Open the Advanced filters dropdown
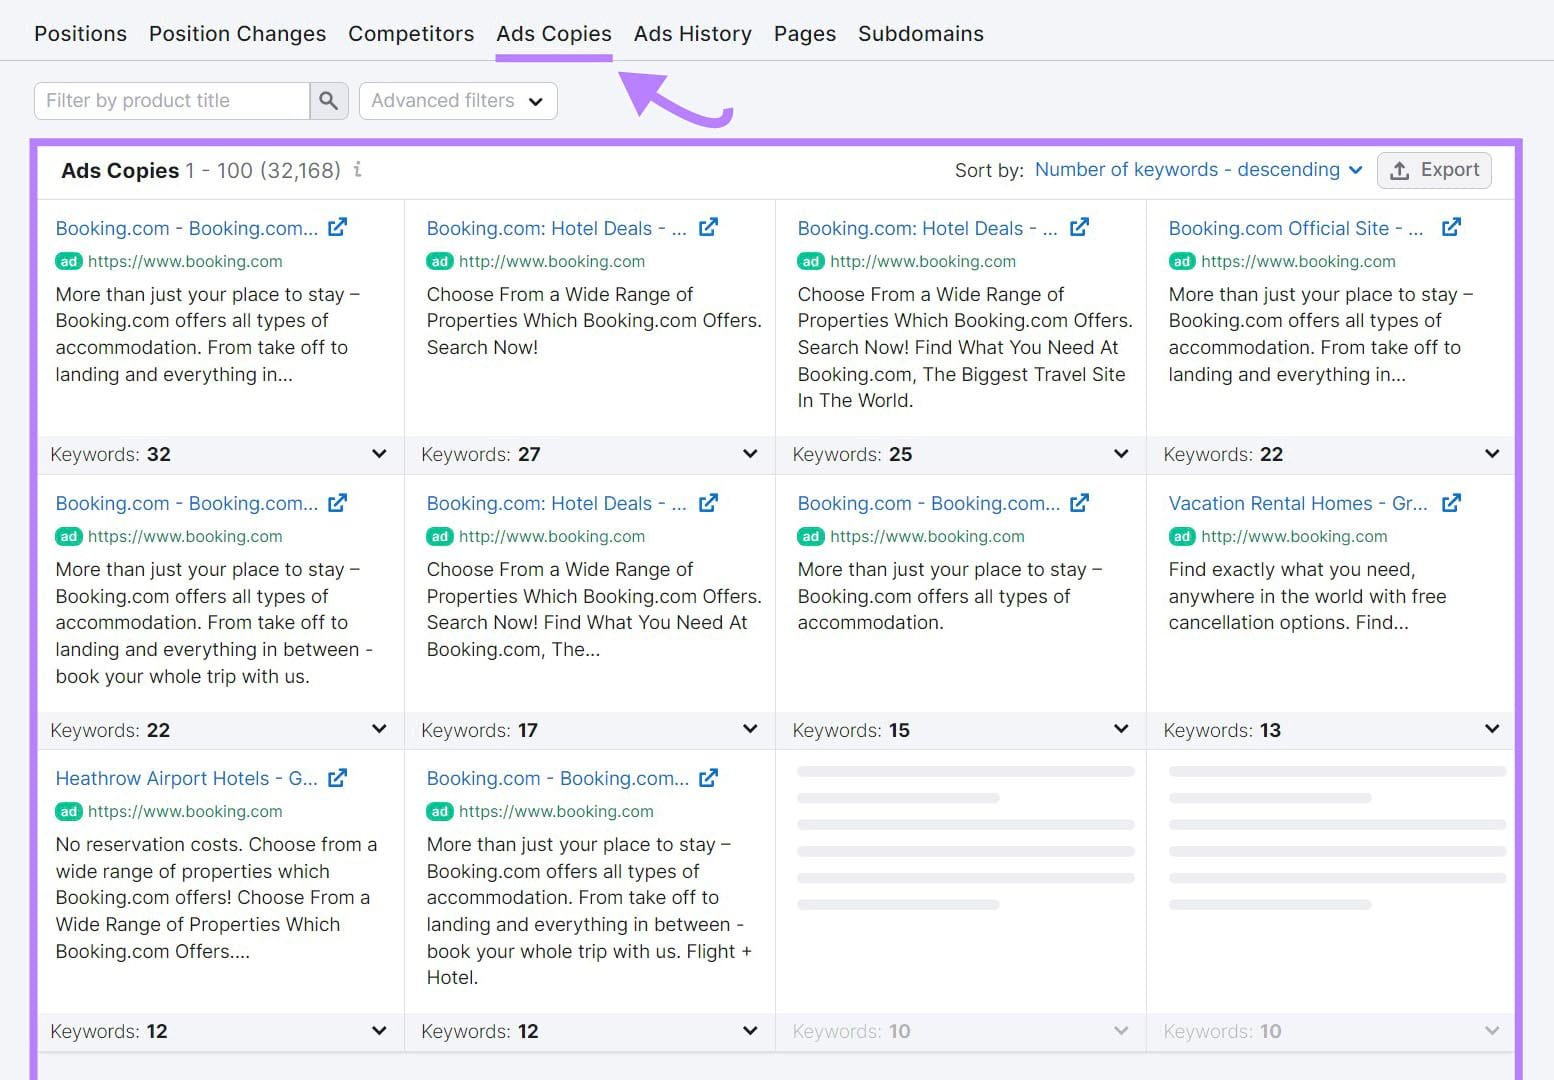1554x1080 pixels. [457, 100]
